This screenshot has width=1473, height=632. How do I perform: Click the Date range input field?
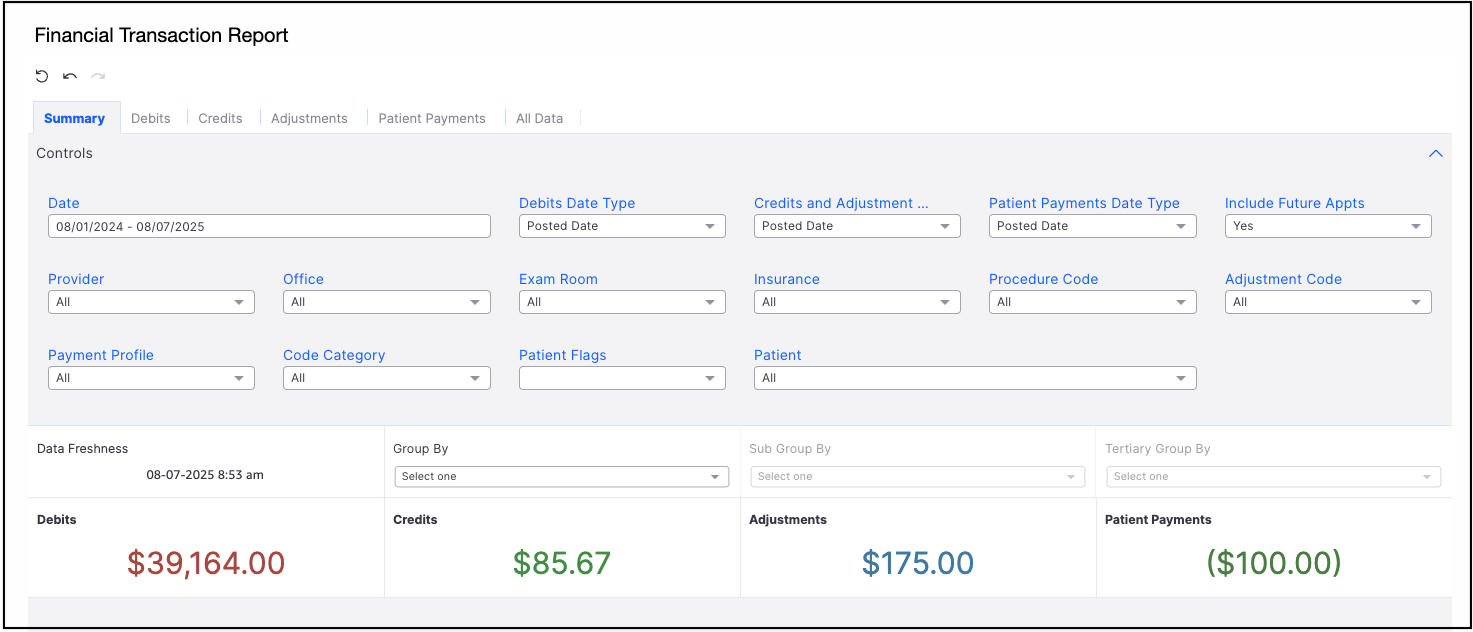tap(269, 226)
